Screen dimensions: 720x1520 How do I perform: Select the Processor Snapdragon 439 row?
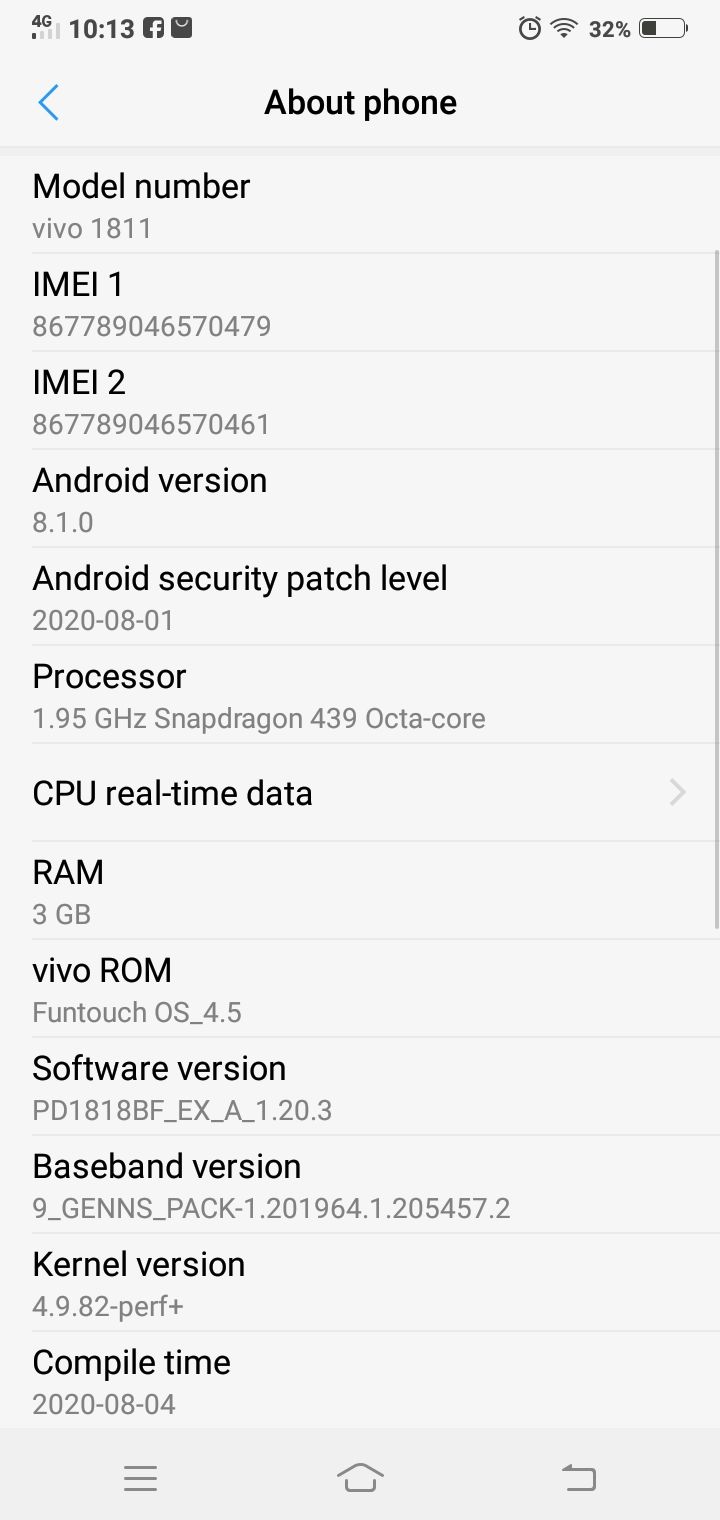(x=360, y=695)
